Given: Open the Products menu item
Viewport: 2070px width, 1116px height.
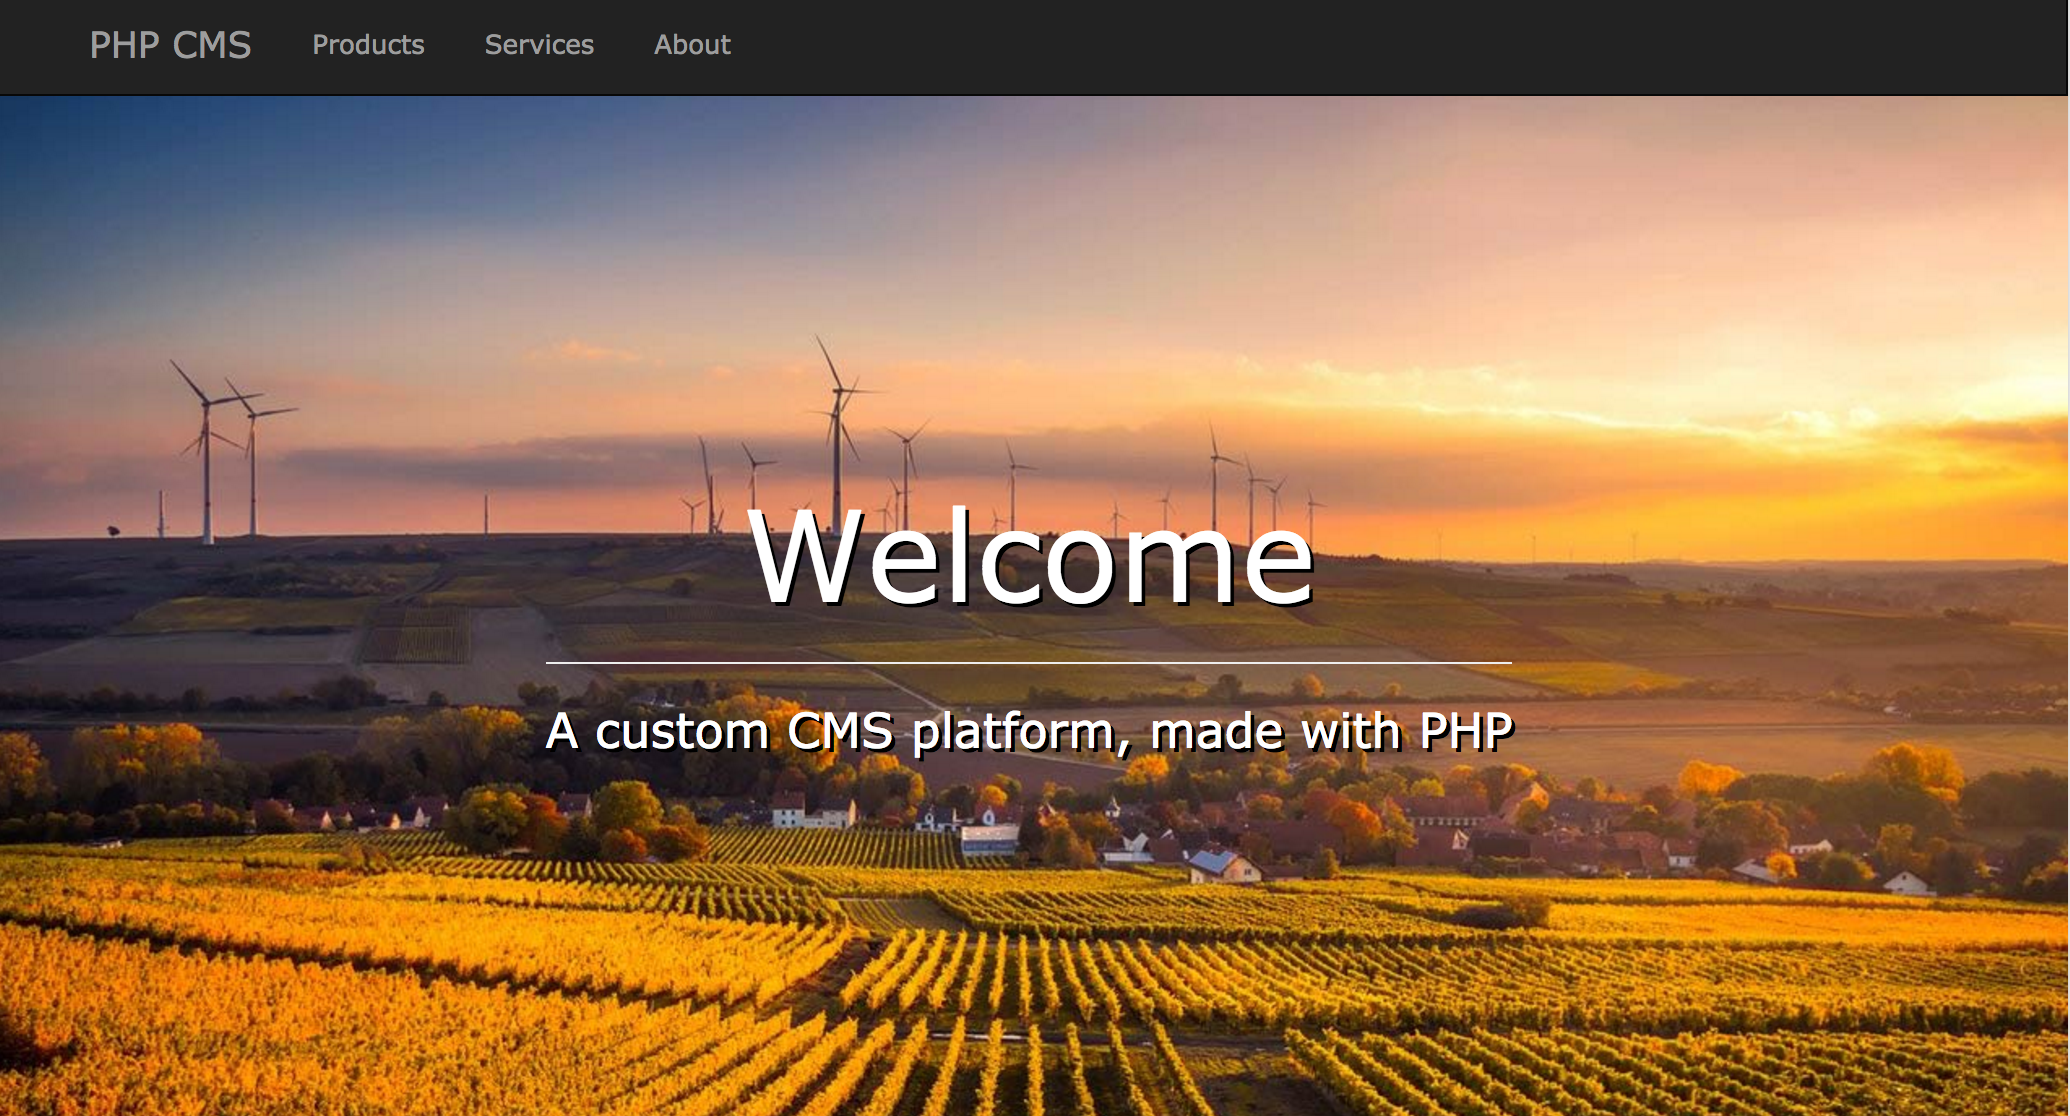Looking at the screenshot, I should (x=368, y=45).
